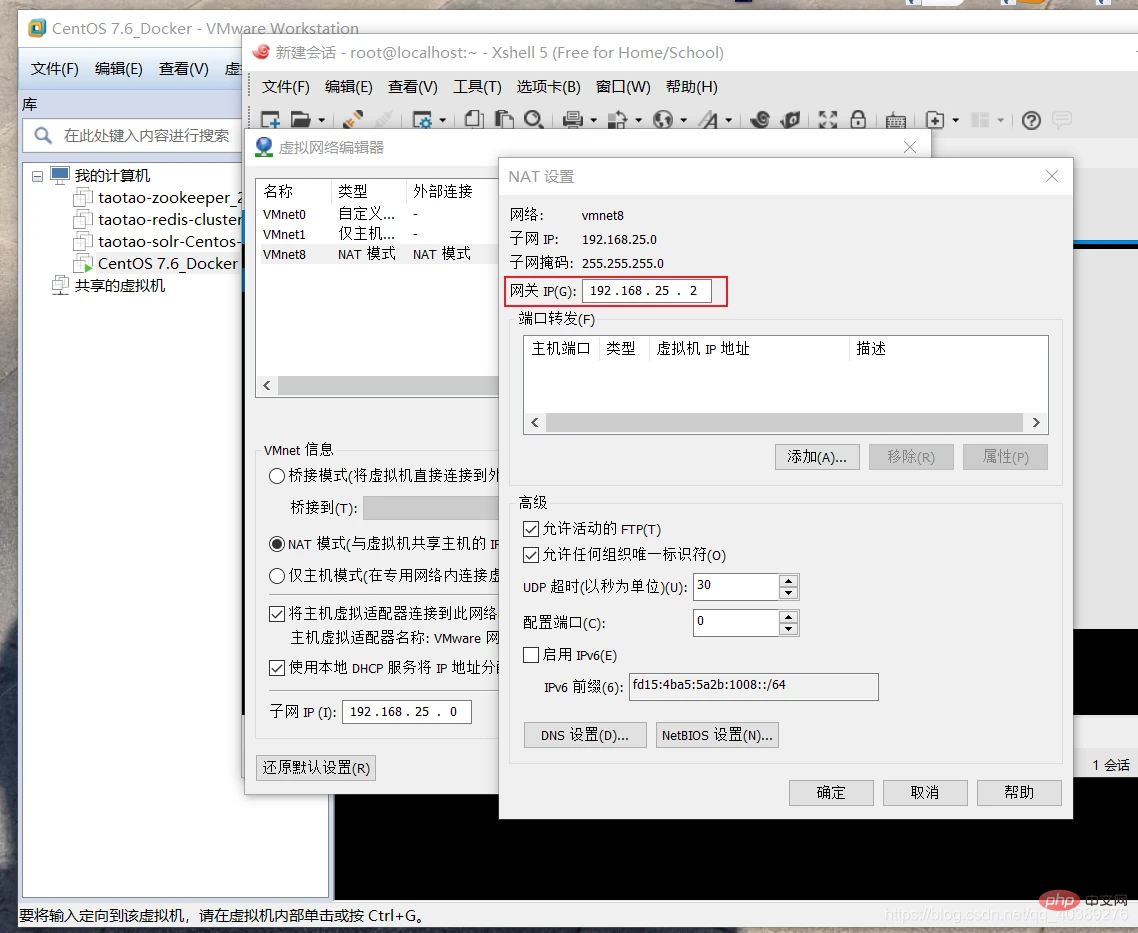Image resolution: width=1138 pixels, height=933 pixels.
Task: Click Open folder icon in Xshell toolbar
Action: click(x=300, y=120)
